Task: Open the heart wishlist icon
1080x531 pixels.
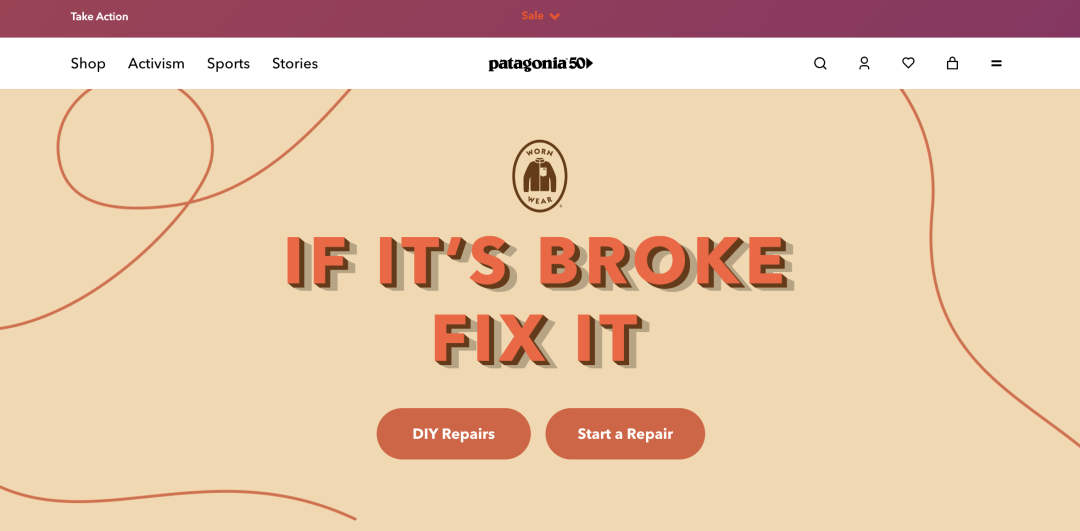Action: click(x=908, y=63)
